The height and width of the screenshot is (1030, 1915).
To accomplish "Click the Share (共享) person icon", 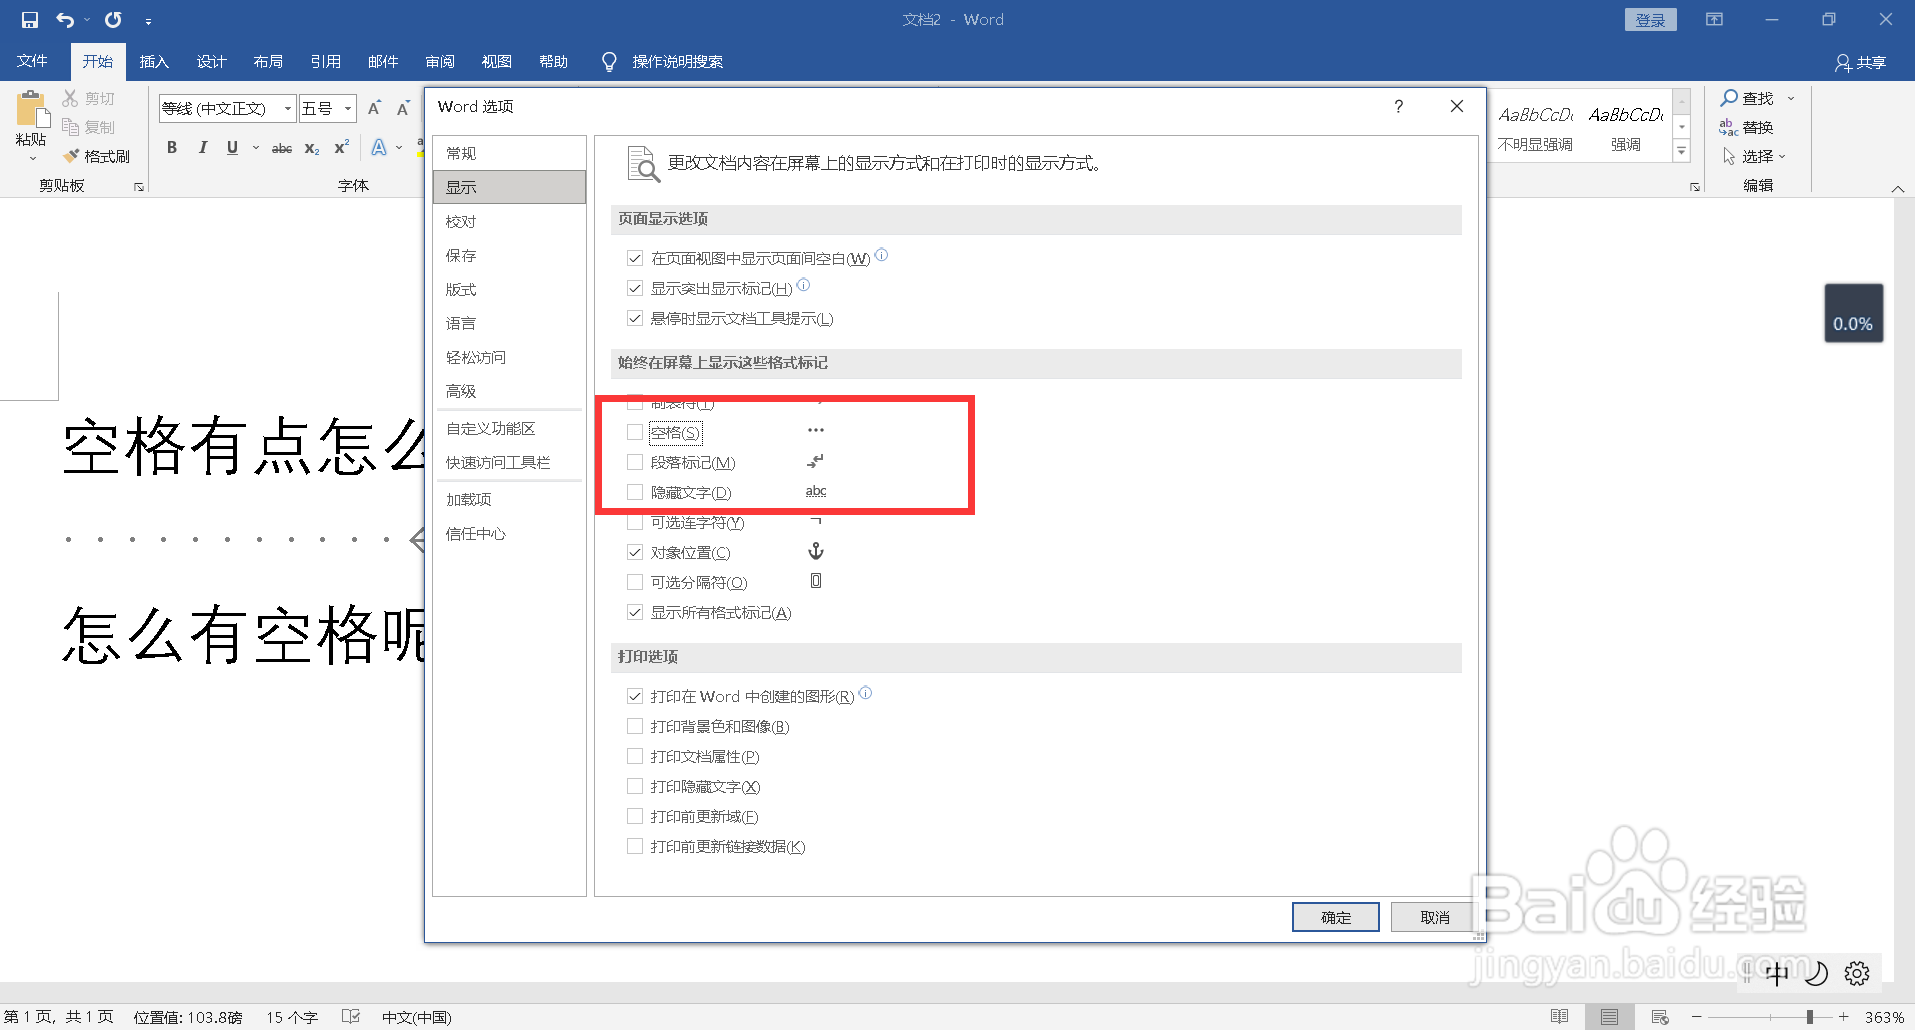I will [x=1843, y=63].
